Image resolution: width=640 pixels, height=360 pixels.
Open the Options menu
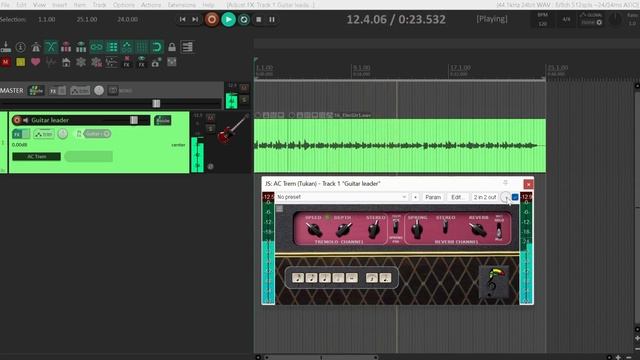click(124, 5)
